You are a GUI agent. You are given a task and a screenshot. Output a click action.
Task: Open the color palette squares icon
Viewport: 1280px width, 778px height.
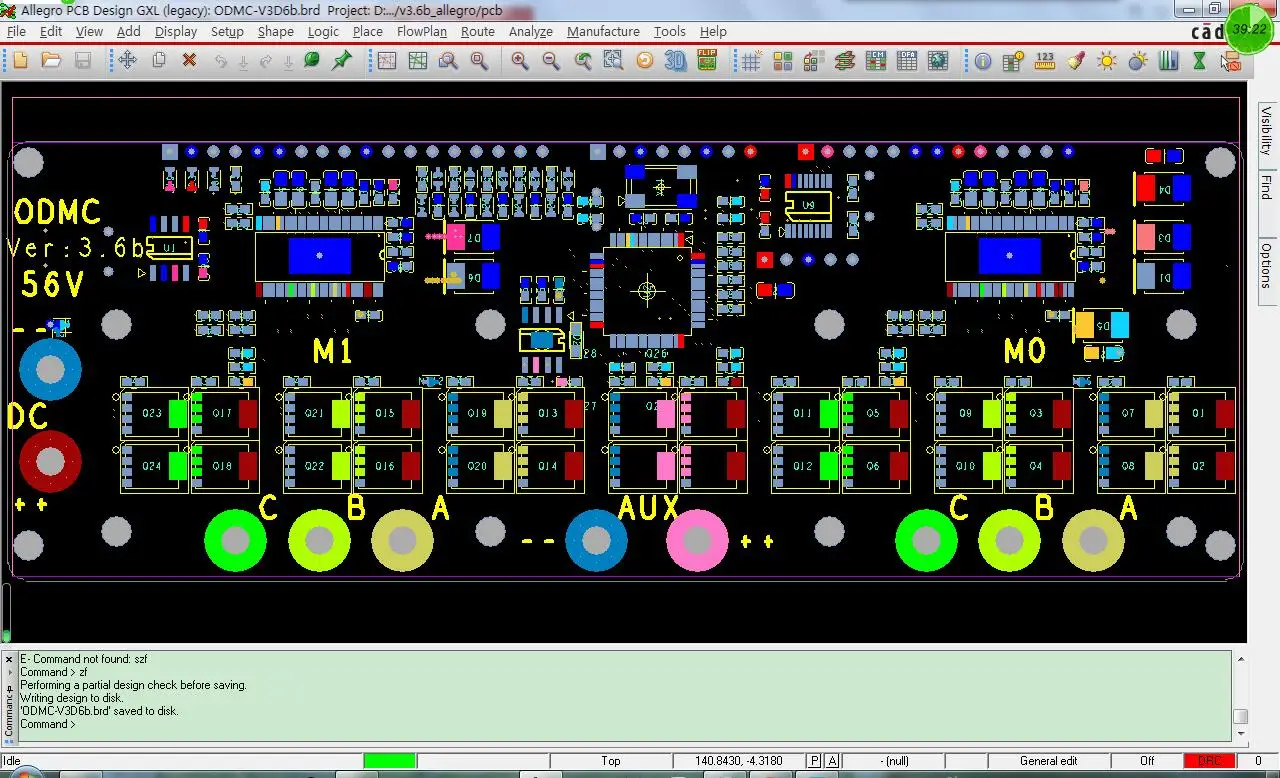pos(782,61)
